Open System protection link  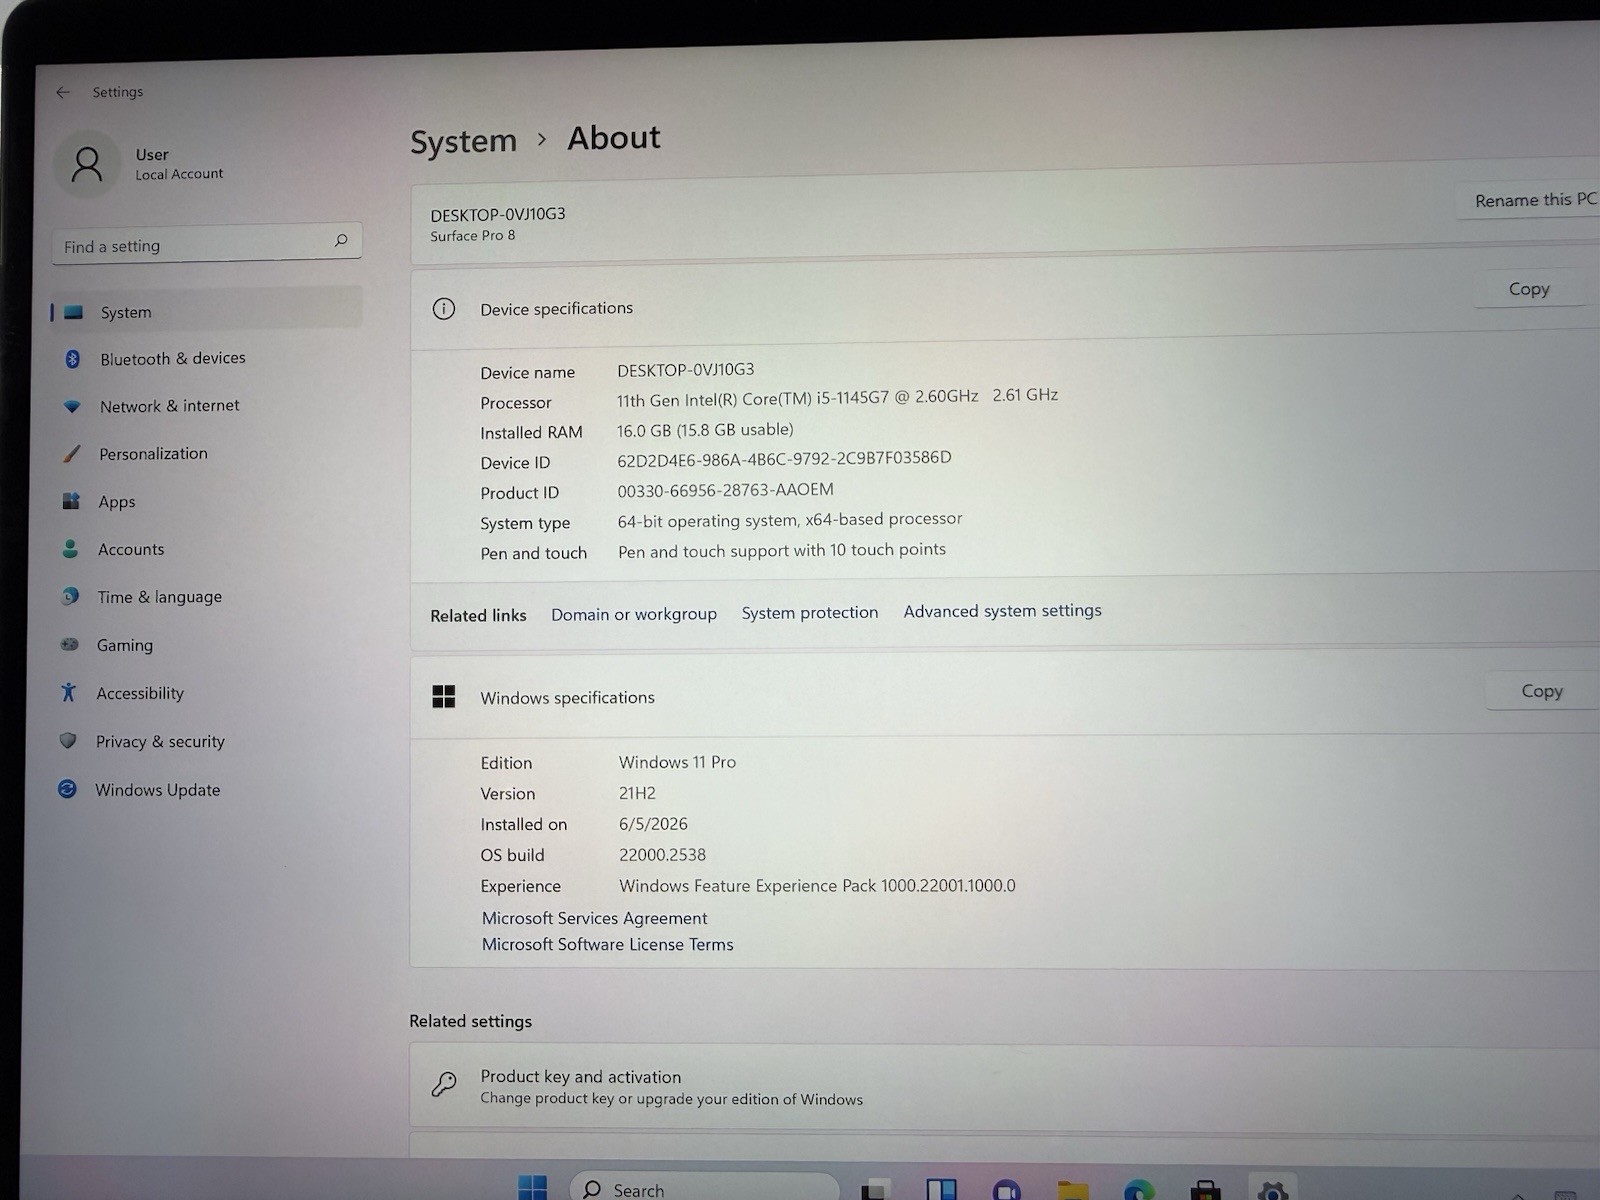click(810, 612)
